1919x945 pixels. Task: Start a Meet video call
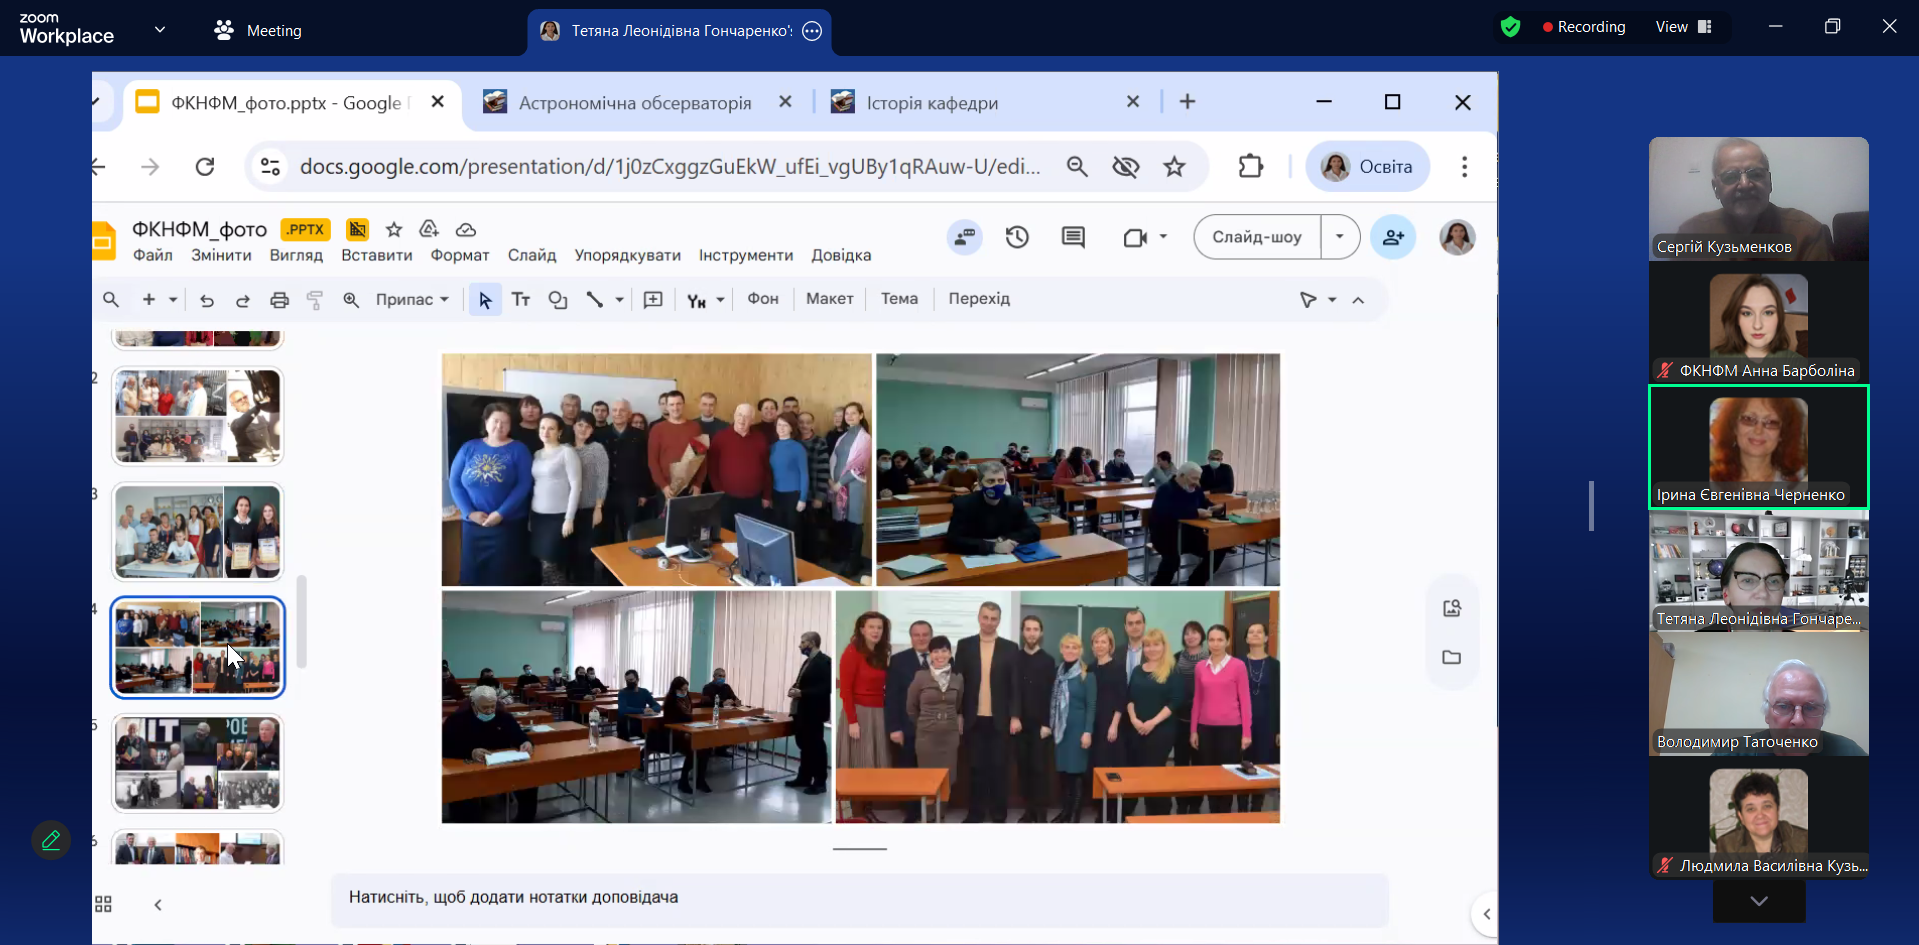pos(1137,237)
